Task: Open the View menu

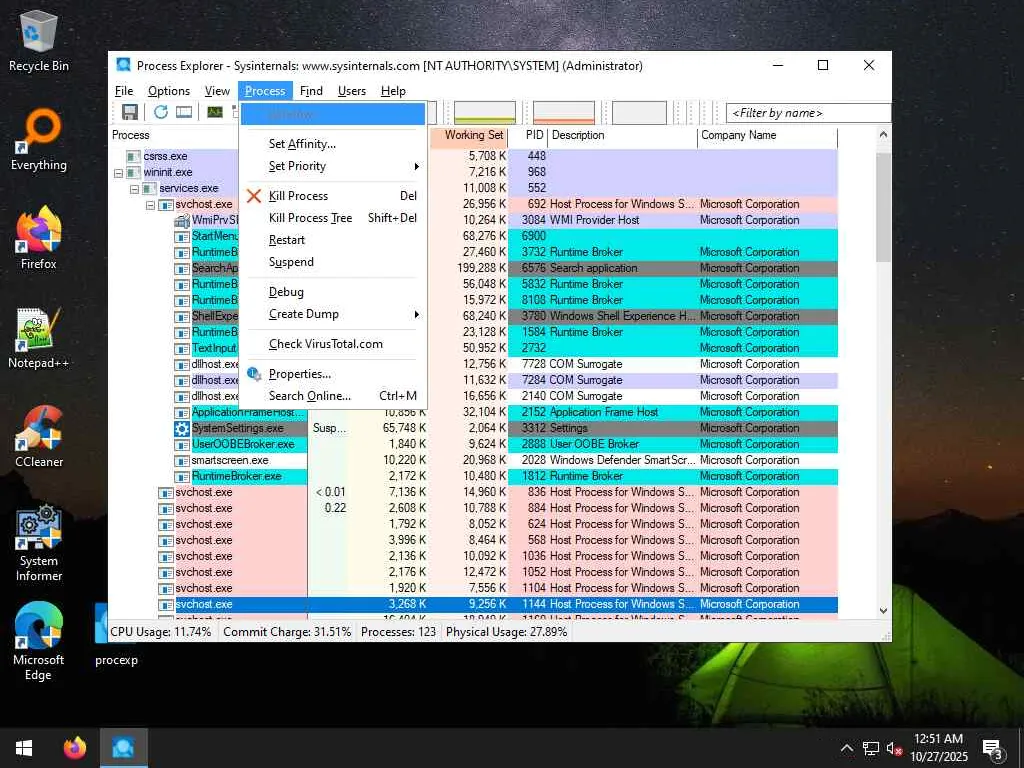Action: tap(217, 91)
